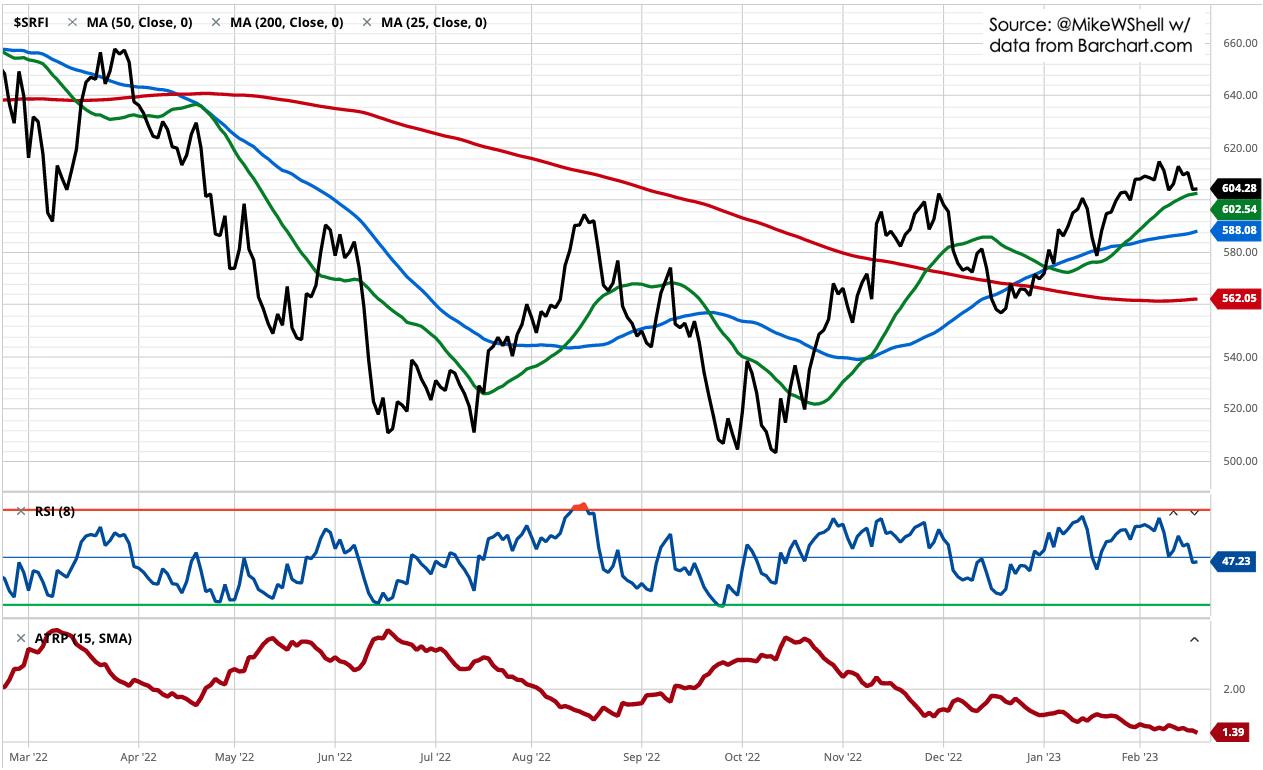Move the RSI pane down
This screenshot has width=1263, height=770.
[1194, 512]
